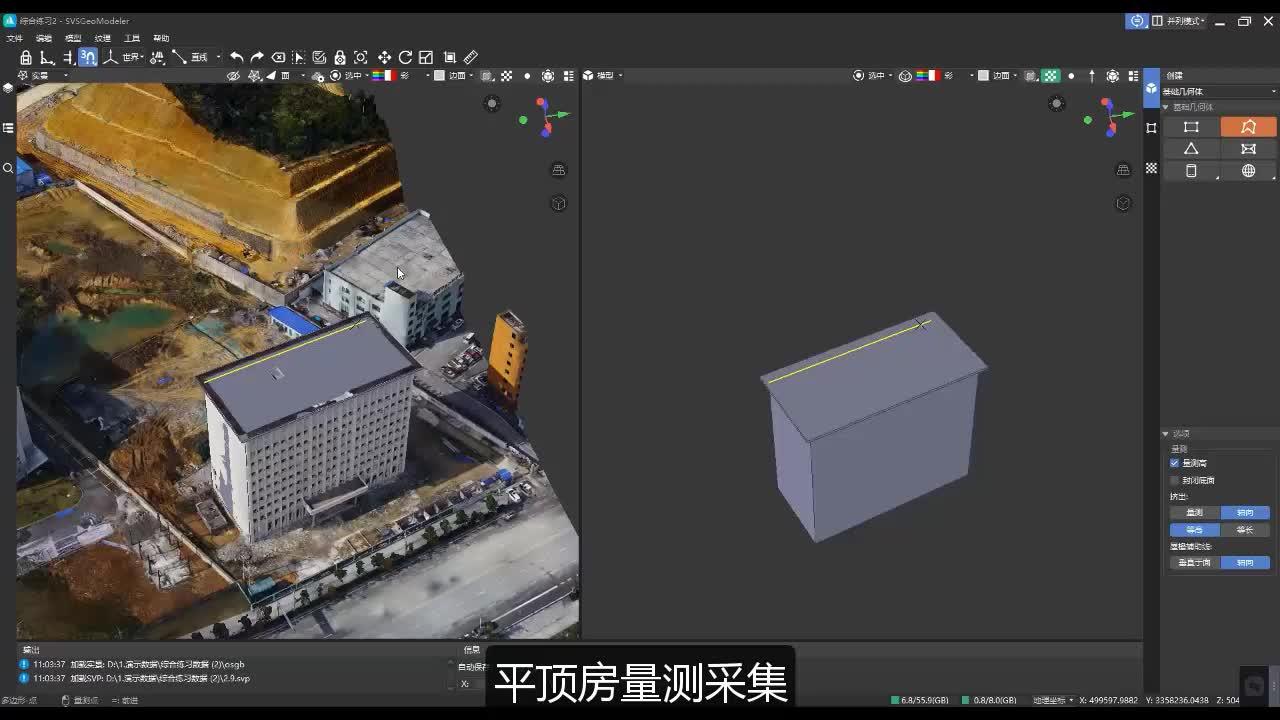Enable the 封闭底面 checkbox
1280x720 pixels.
click(x=1174, y=479)
